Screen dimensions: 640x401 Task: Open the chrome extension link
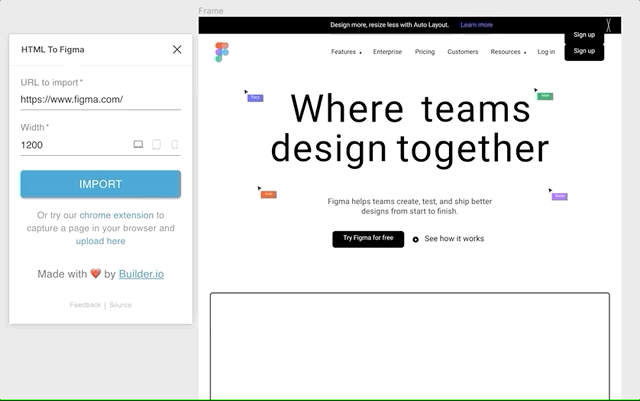point(116,215)
